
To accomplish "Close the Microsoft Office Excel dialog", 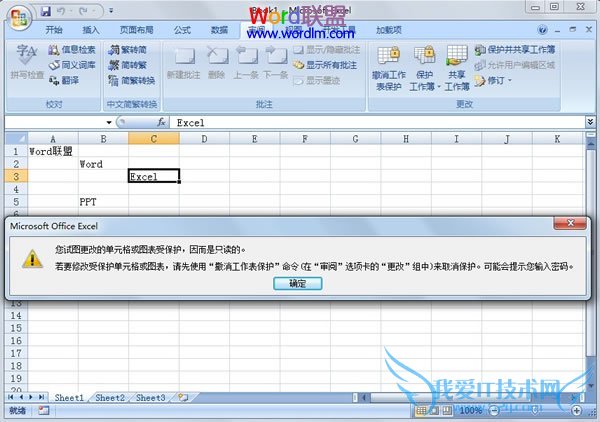I will click(570, 223).
